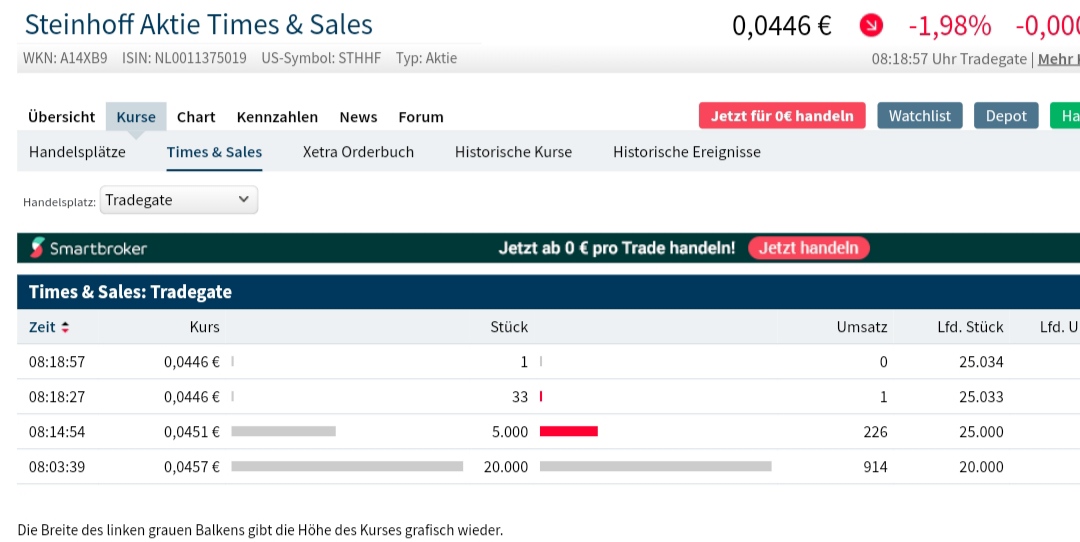Viewport: 1080px width, 542px height.
Task: Click the grey Kurs bar at 08:03:39
Action: [x=347, y=467]
